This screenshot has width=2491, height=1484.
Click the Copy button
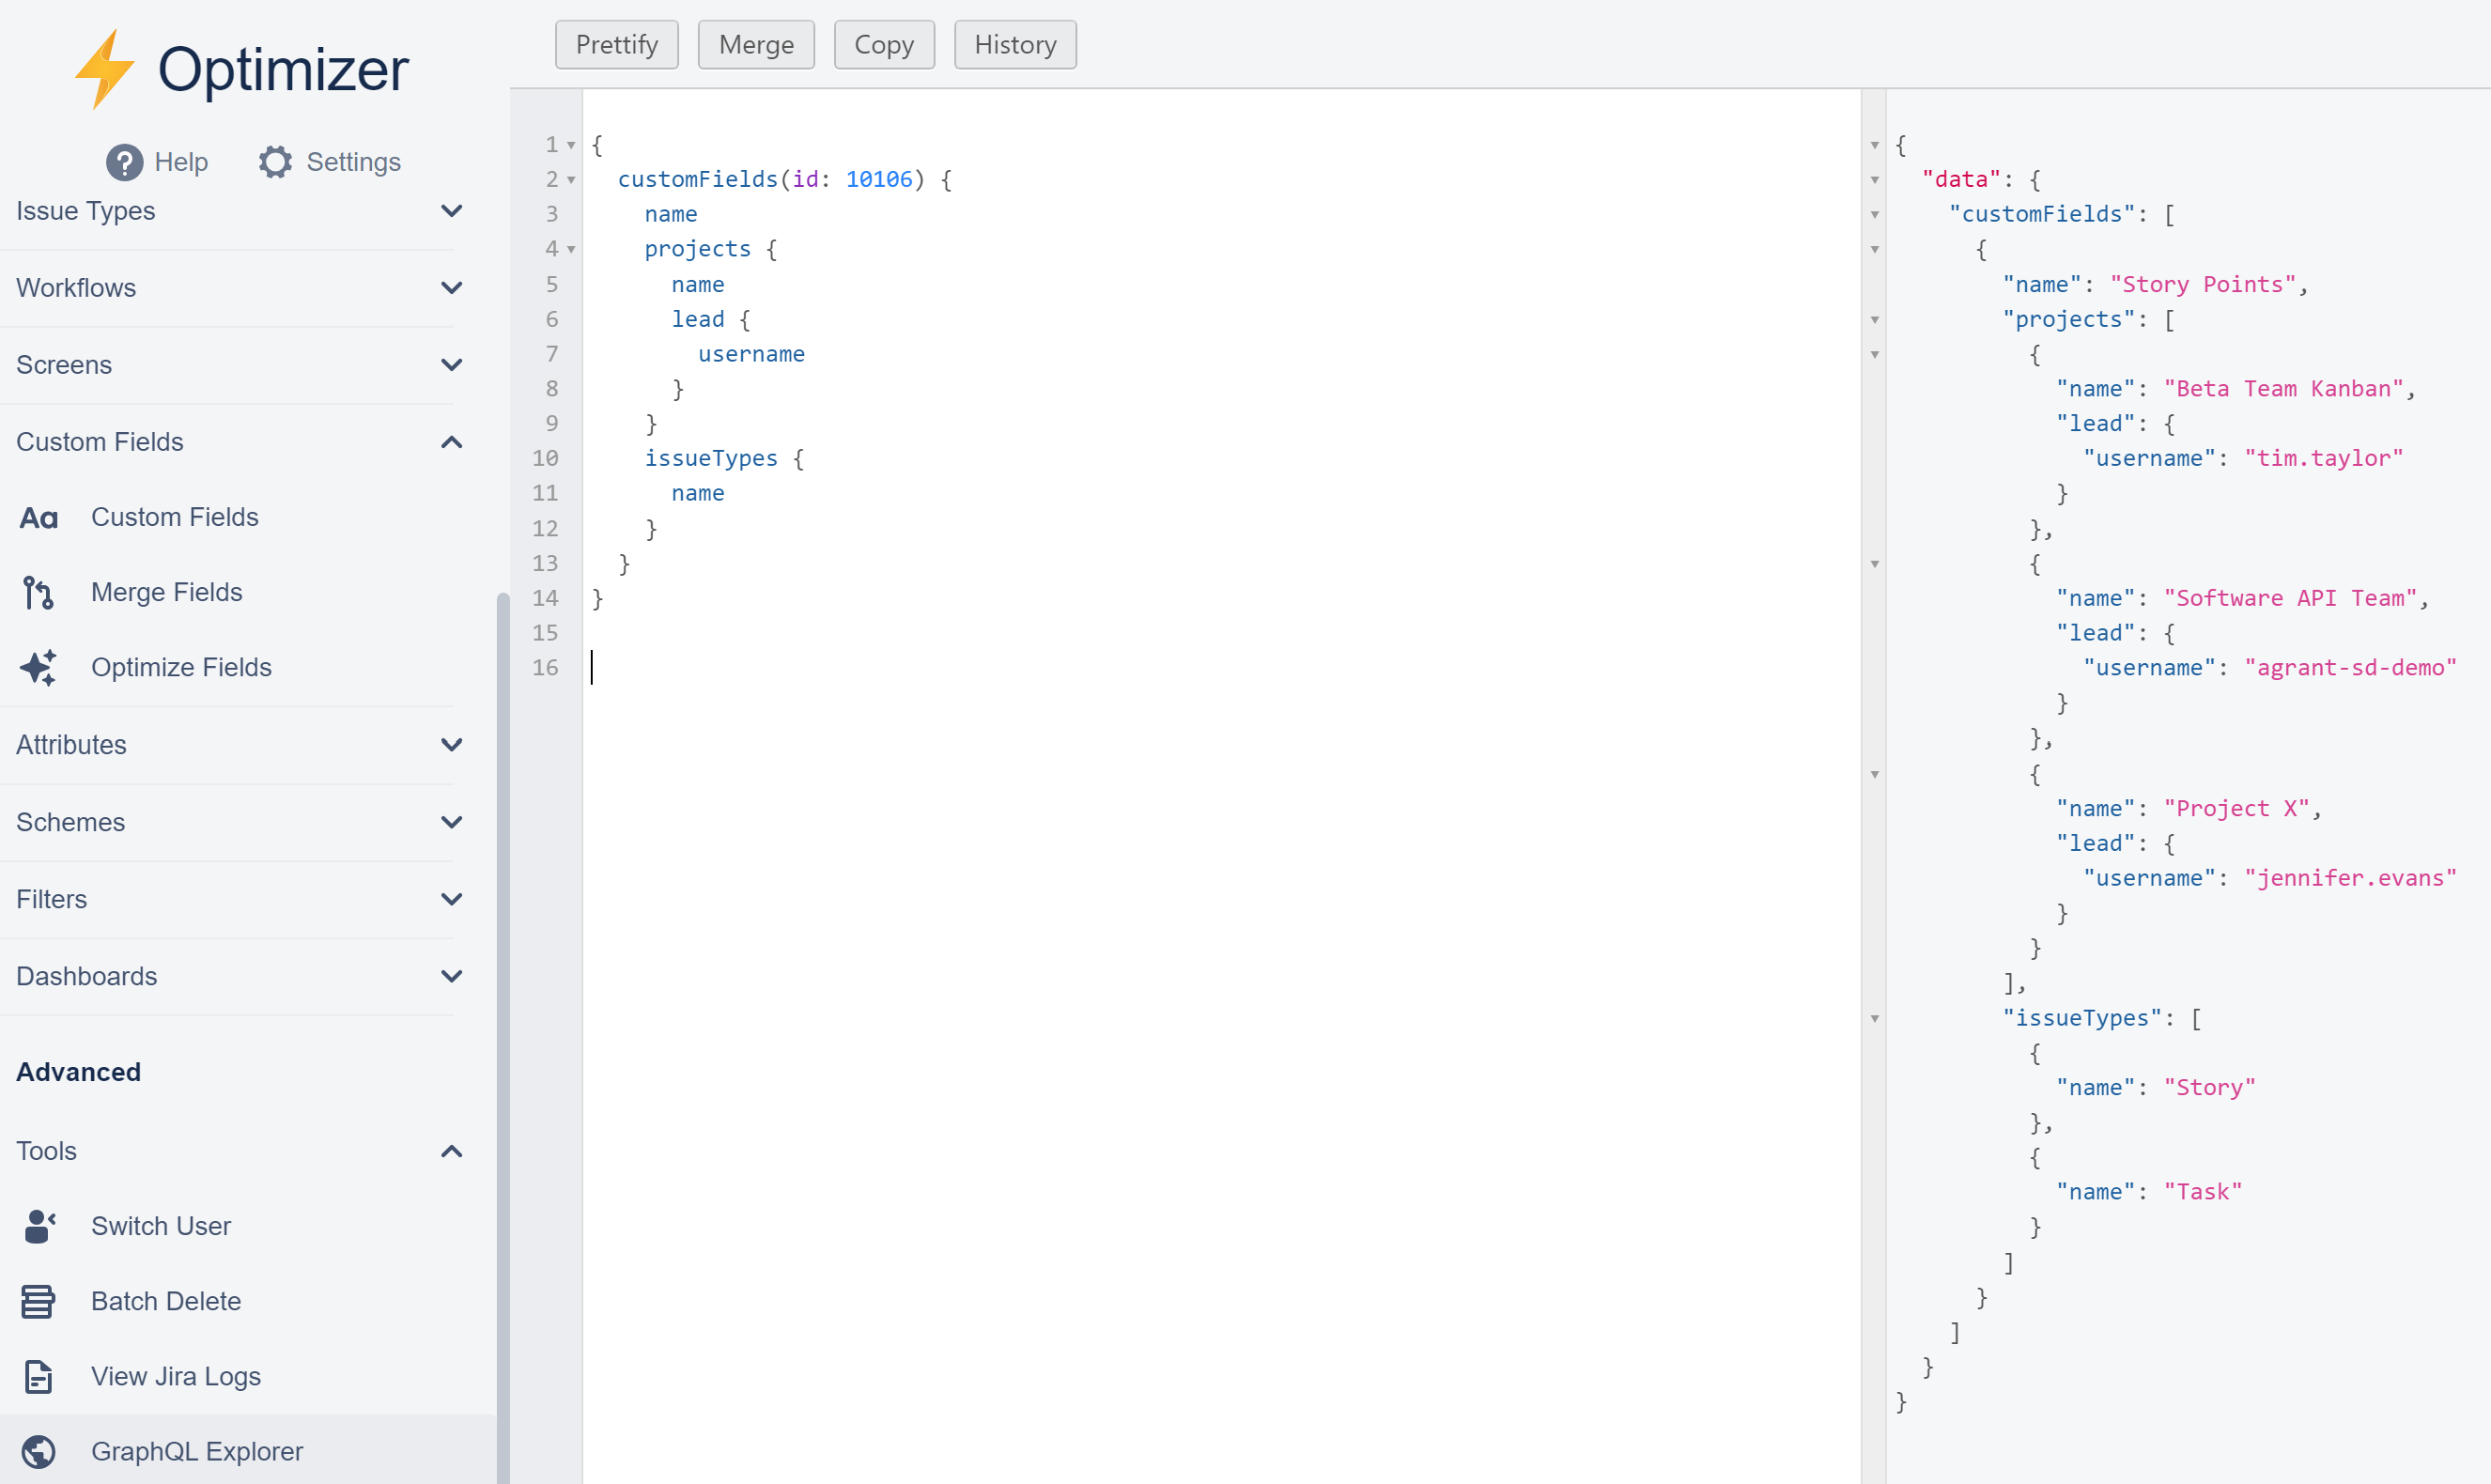coord(884,44)
